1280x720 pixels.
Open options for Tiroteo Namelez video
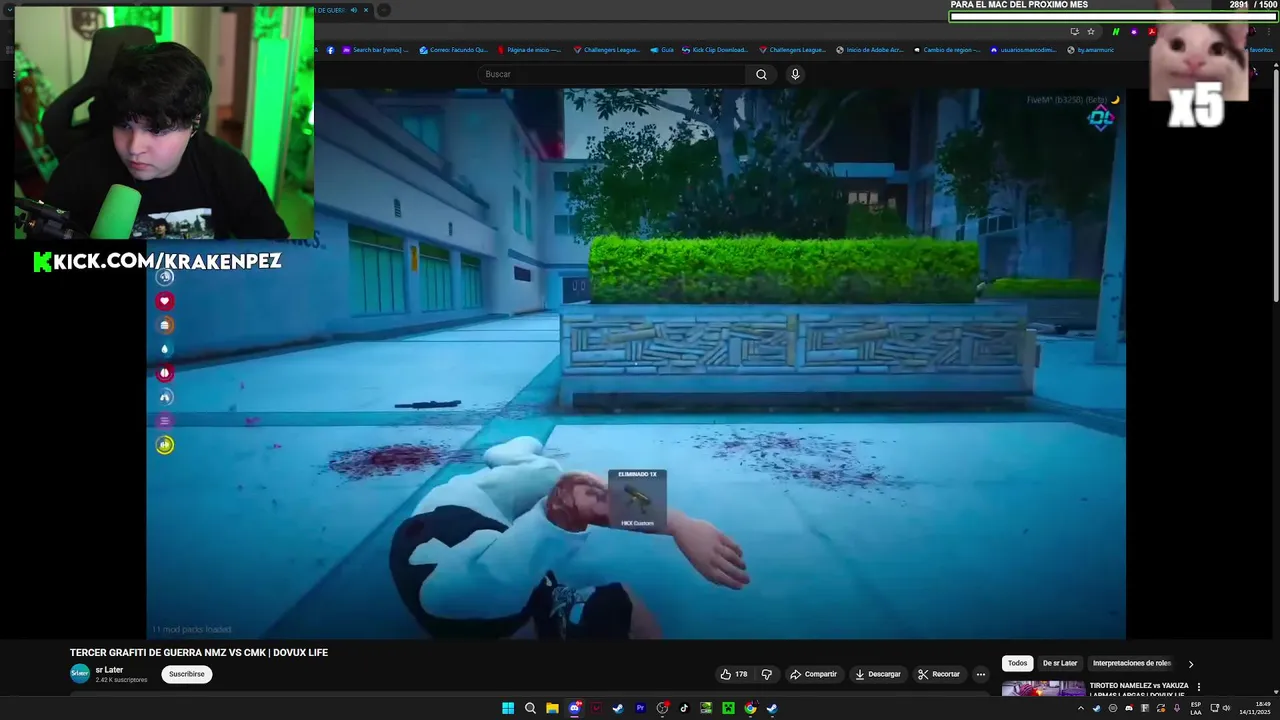1199,687
